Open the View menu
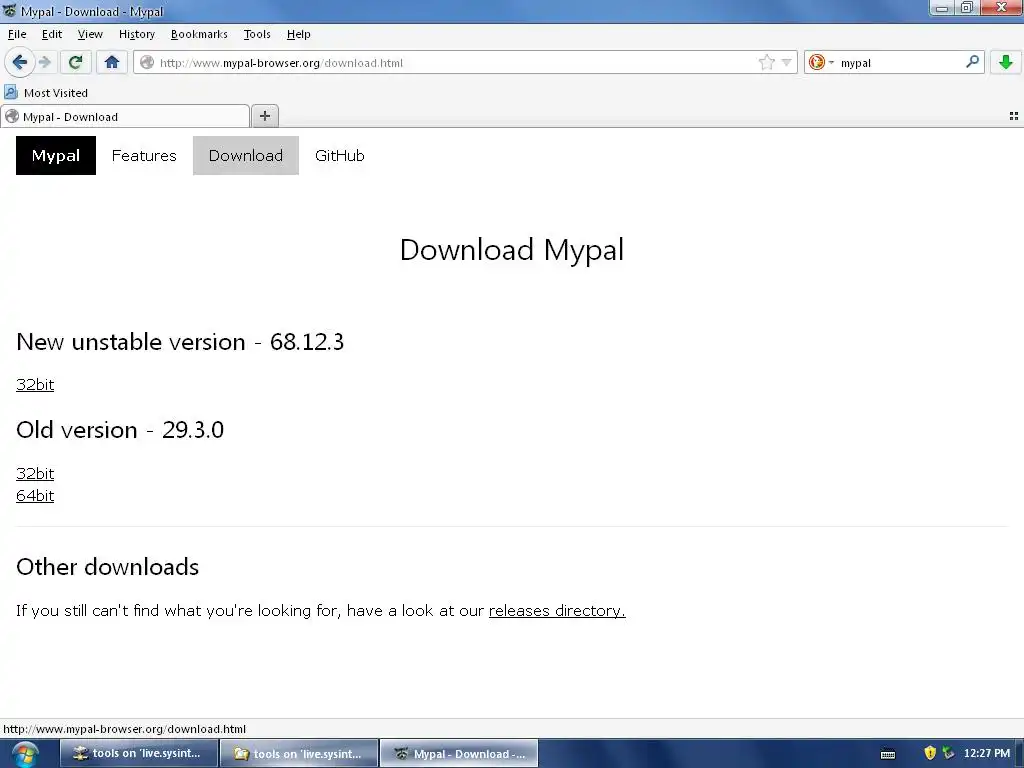Image resolution: width=1024 pixels, height=768 pixels. 90,34
